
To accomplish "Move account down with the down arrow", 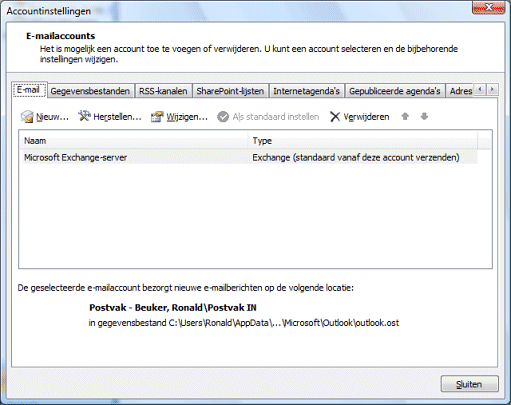I will [424, 116].
